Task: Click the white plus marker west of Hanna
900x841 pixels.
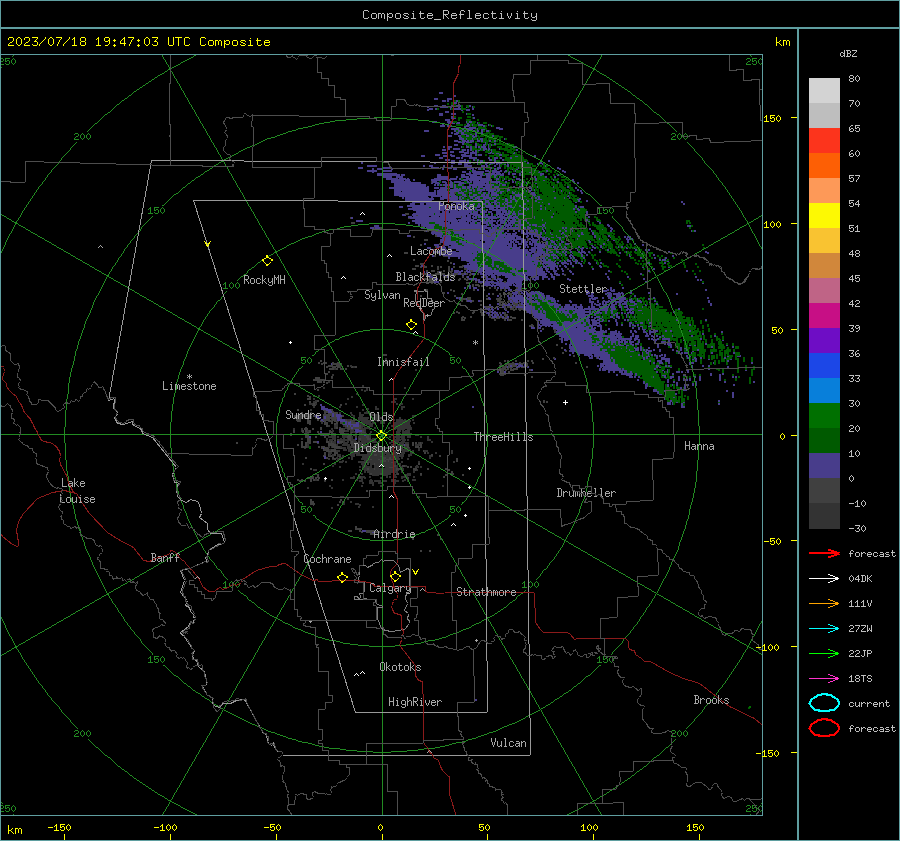Action: point(565,402)
